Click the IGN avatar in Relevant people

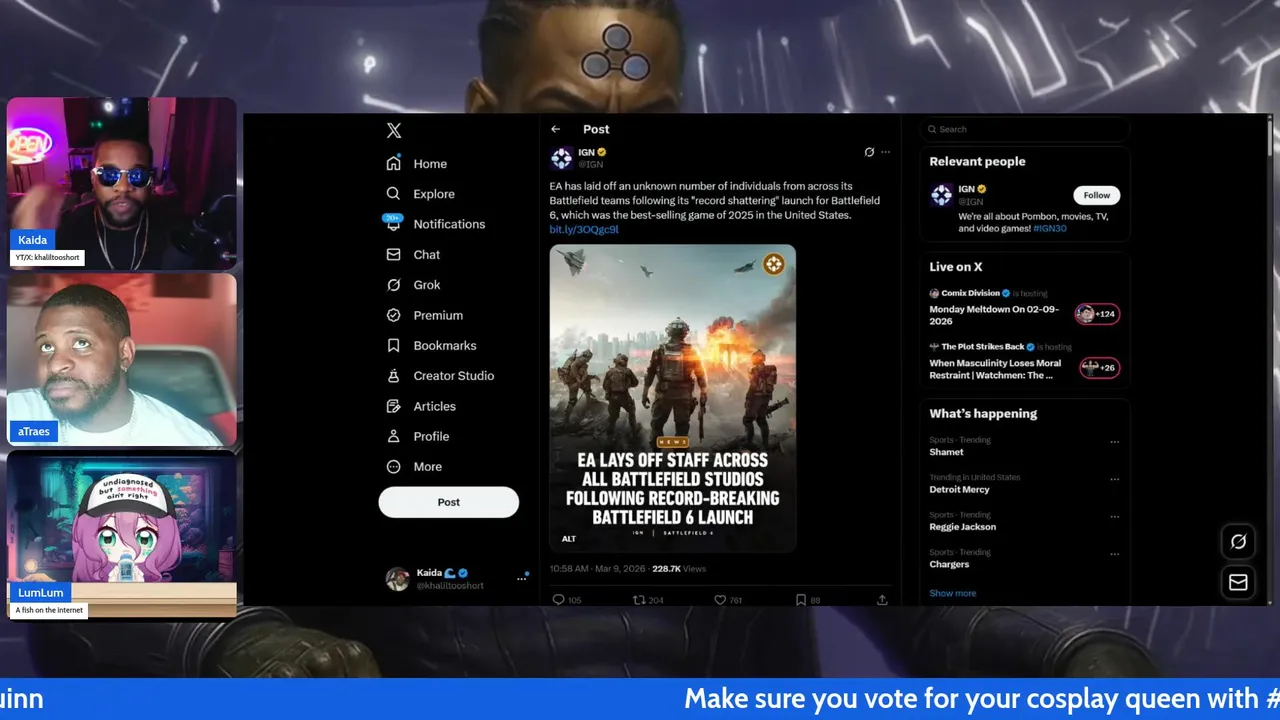pos(941,195)
